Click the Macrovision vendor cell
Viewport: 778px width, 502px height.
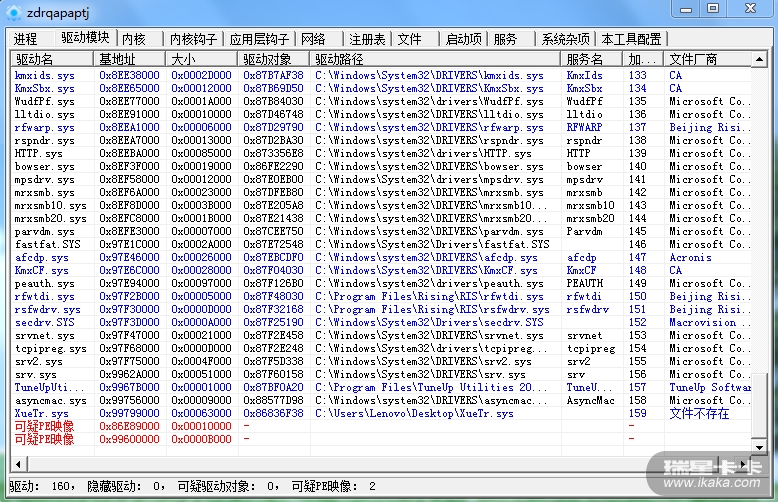pos(710,322)
